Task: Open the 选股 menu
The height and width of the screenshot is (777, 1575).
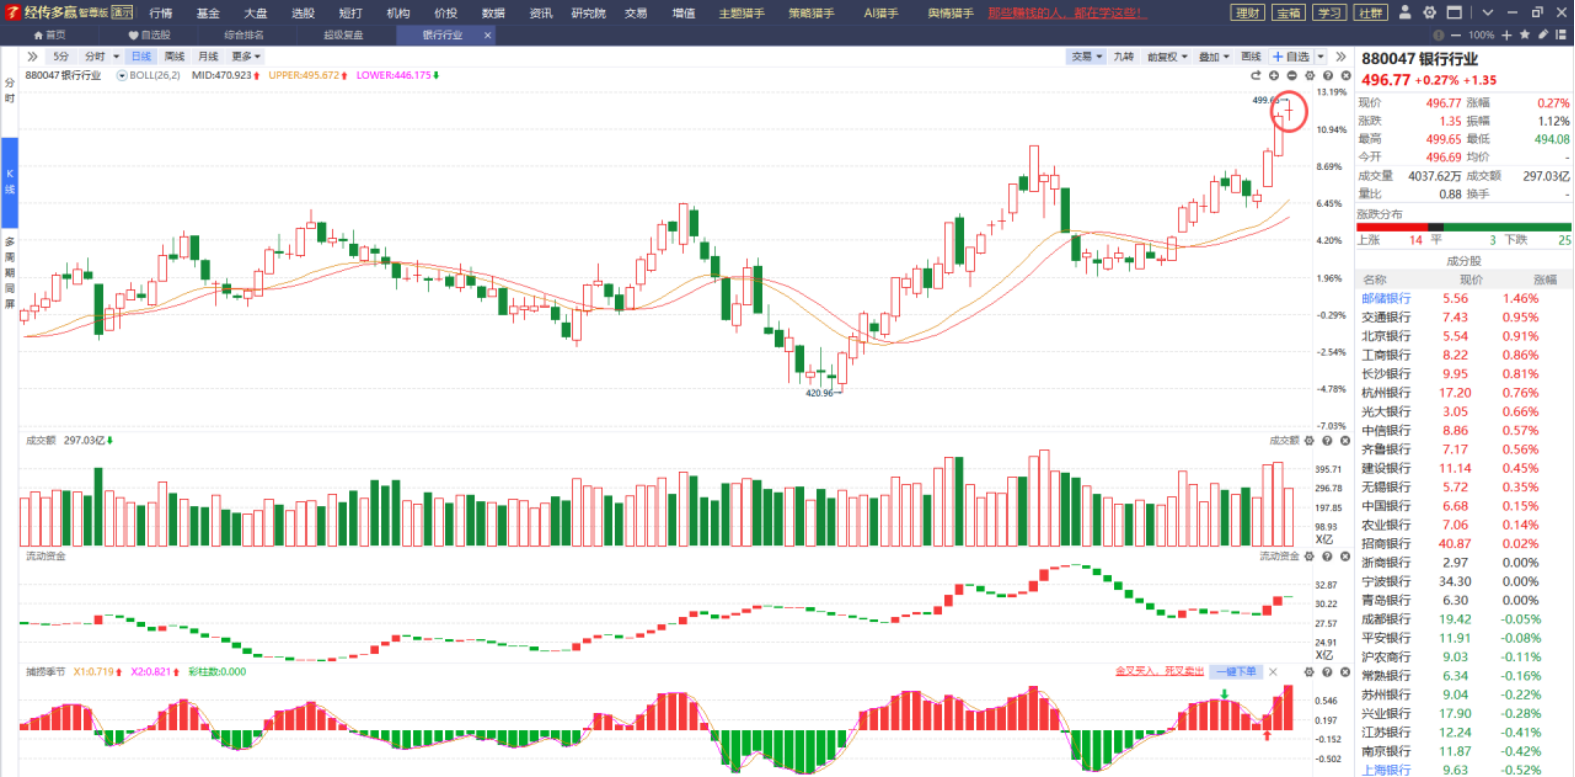Action: [x=303, y=13]
